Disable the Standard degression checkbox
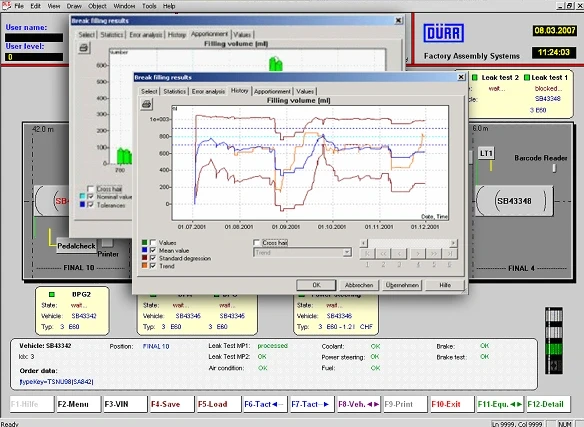The height and width of the screenshot is (427, 584). 153,258
